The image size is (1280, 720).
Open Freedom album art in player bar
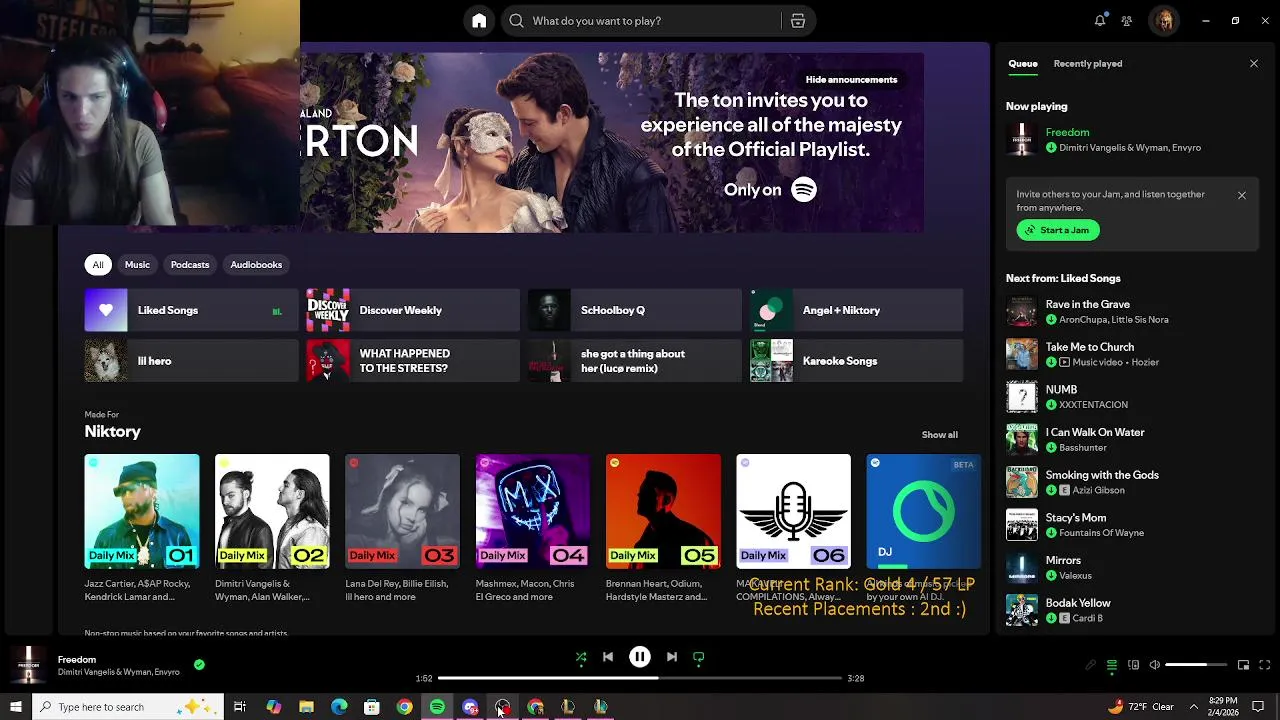[28, 664]
